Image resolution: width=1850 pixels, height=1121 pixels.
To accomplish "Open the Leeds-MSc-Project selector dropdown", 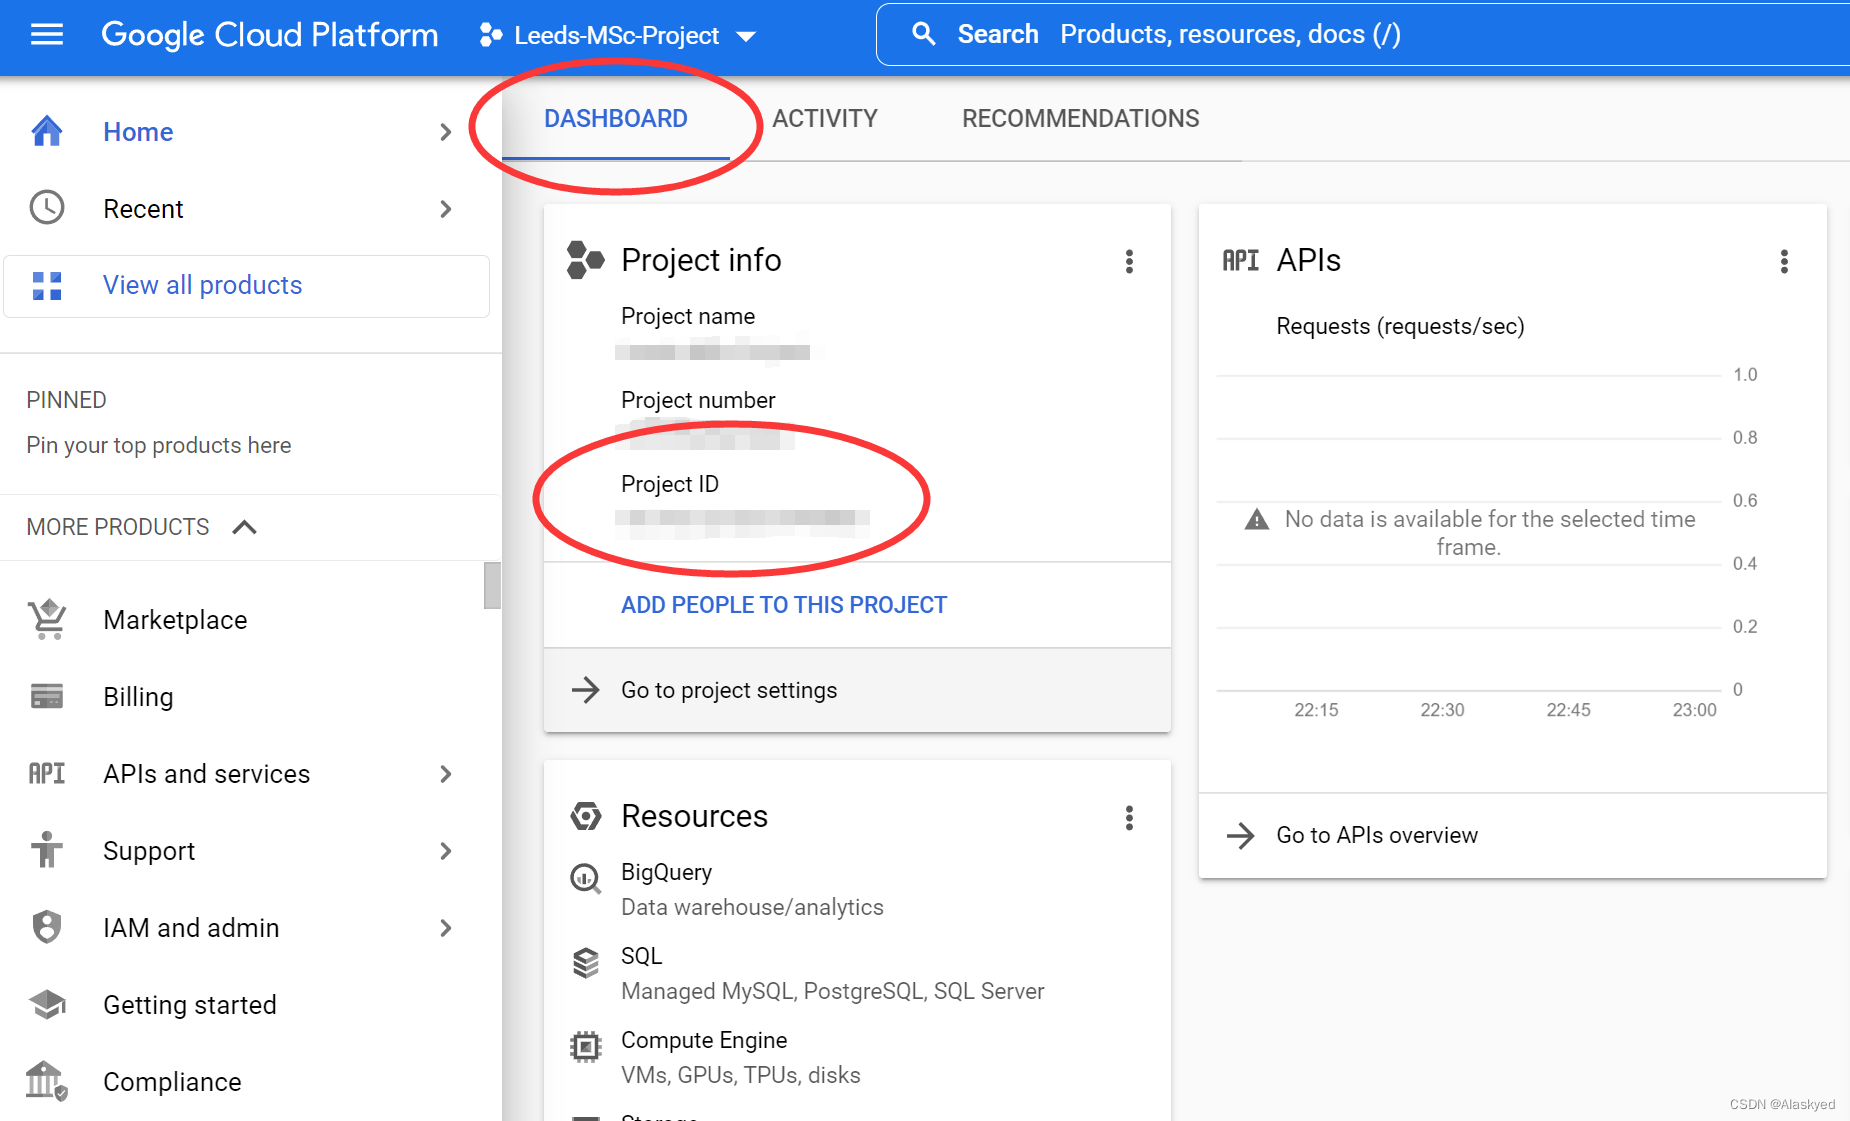I will click(617, 36).
